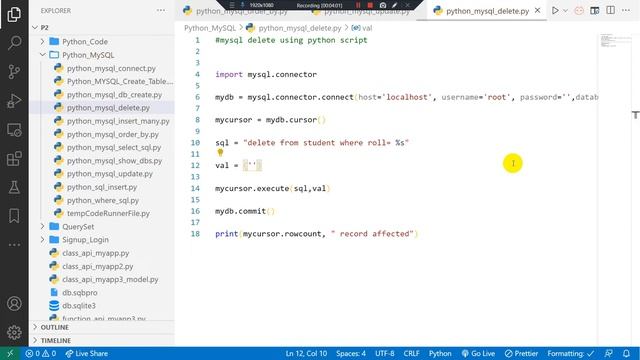Open the feedback icon in status bar

tap(609, 353)
